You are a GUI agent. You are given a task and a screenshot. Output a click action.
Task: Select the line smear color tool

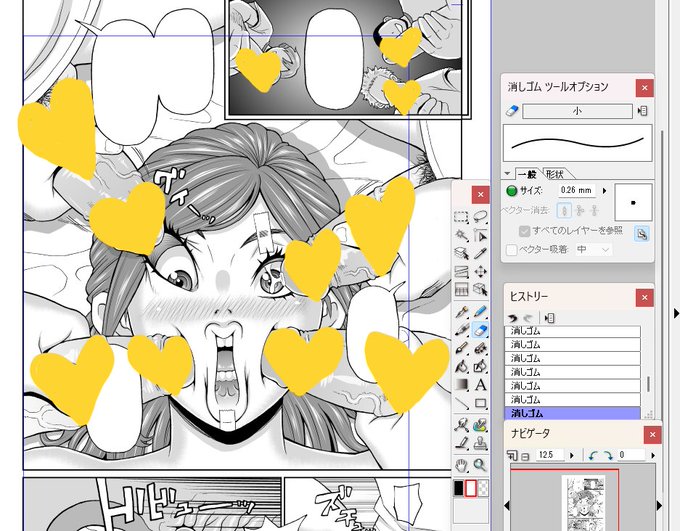(480, 425)
